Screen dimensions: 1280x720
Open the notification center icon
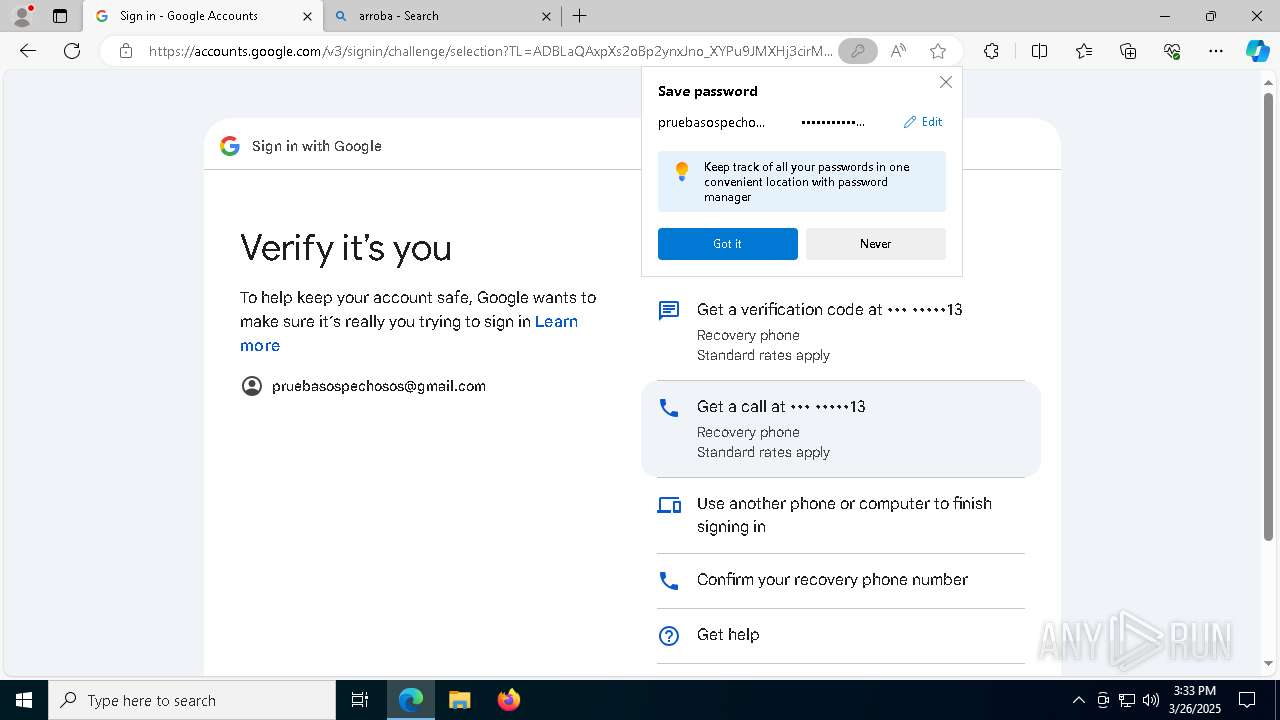(x=1247, y=700)
